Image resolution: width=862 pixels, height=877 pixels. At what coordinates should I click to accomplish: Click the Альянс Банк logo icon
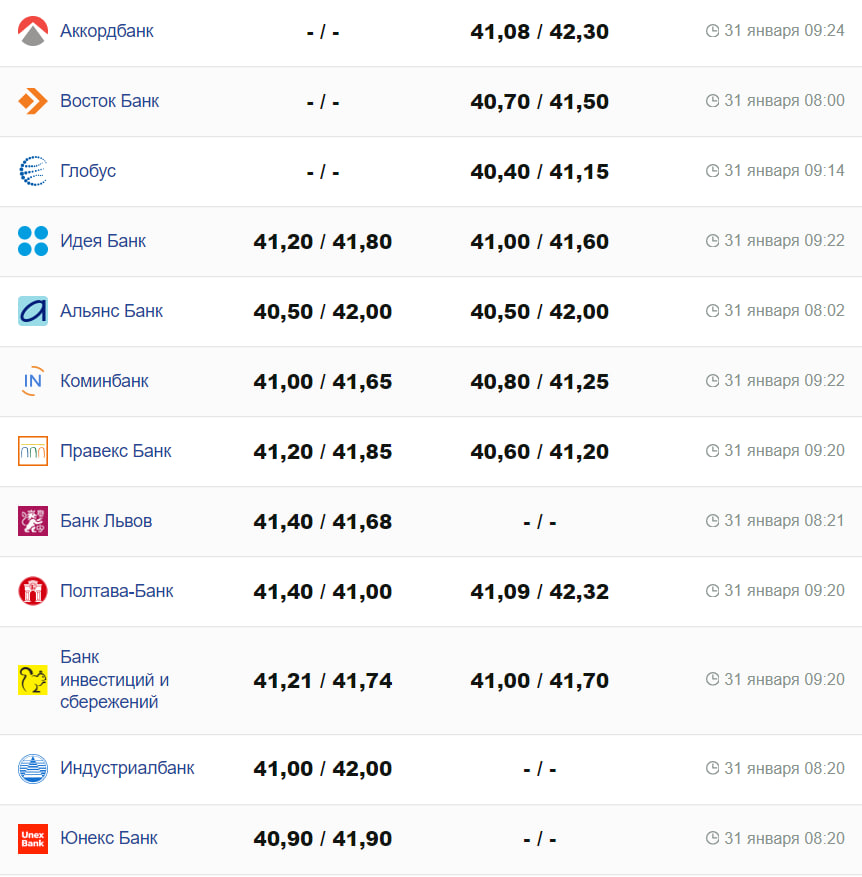33,311
